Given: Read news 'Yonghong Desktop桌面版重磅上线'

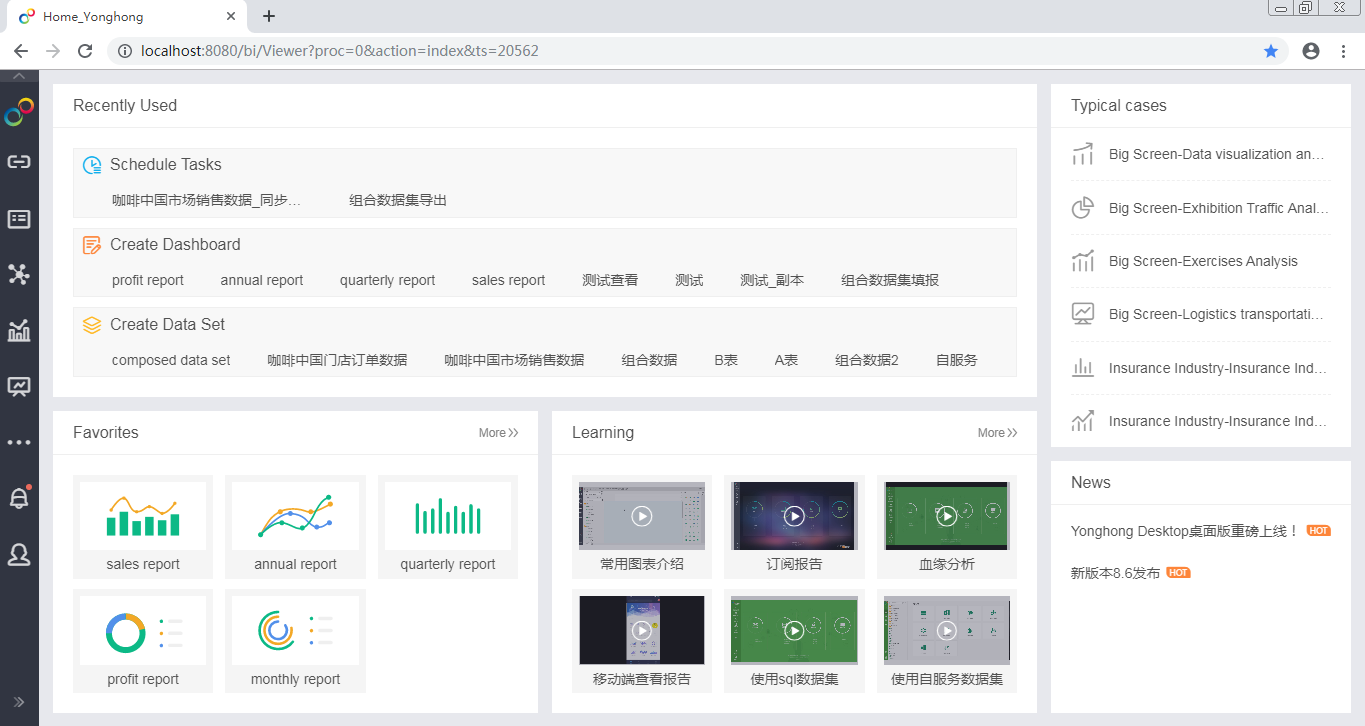Looking at the screenshot, I should coord(1185,531).
